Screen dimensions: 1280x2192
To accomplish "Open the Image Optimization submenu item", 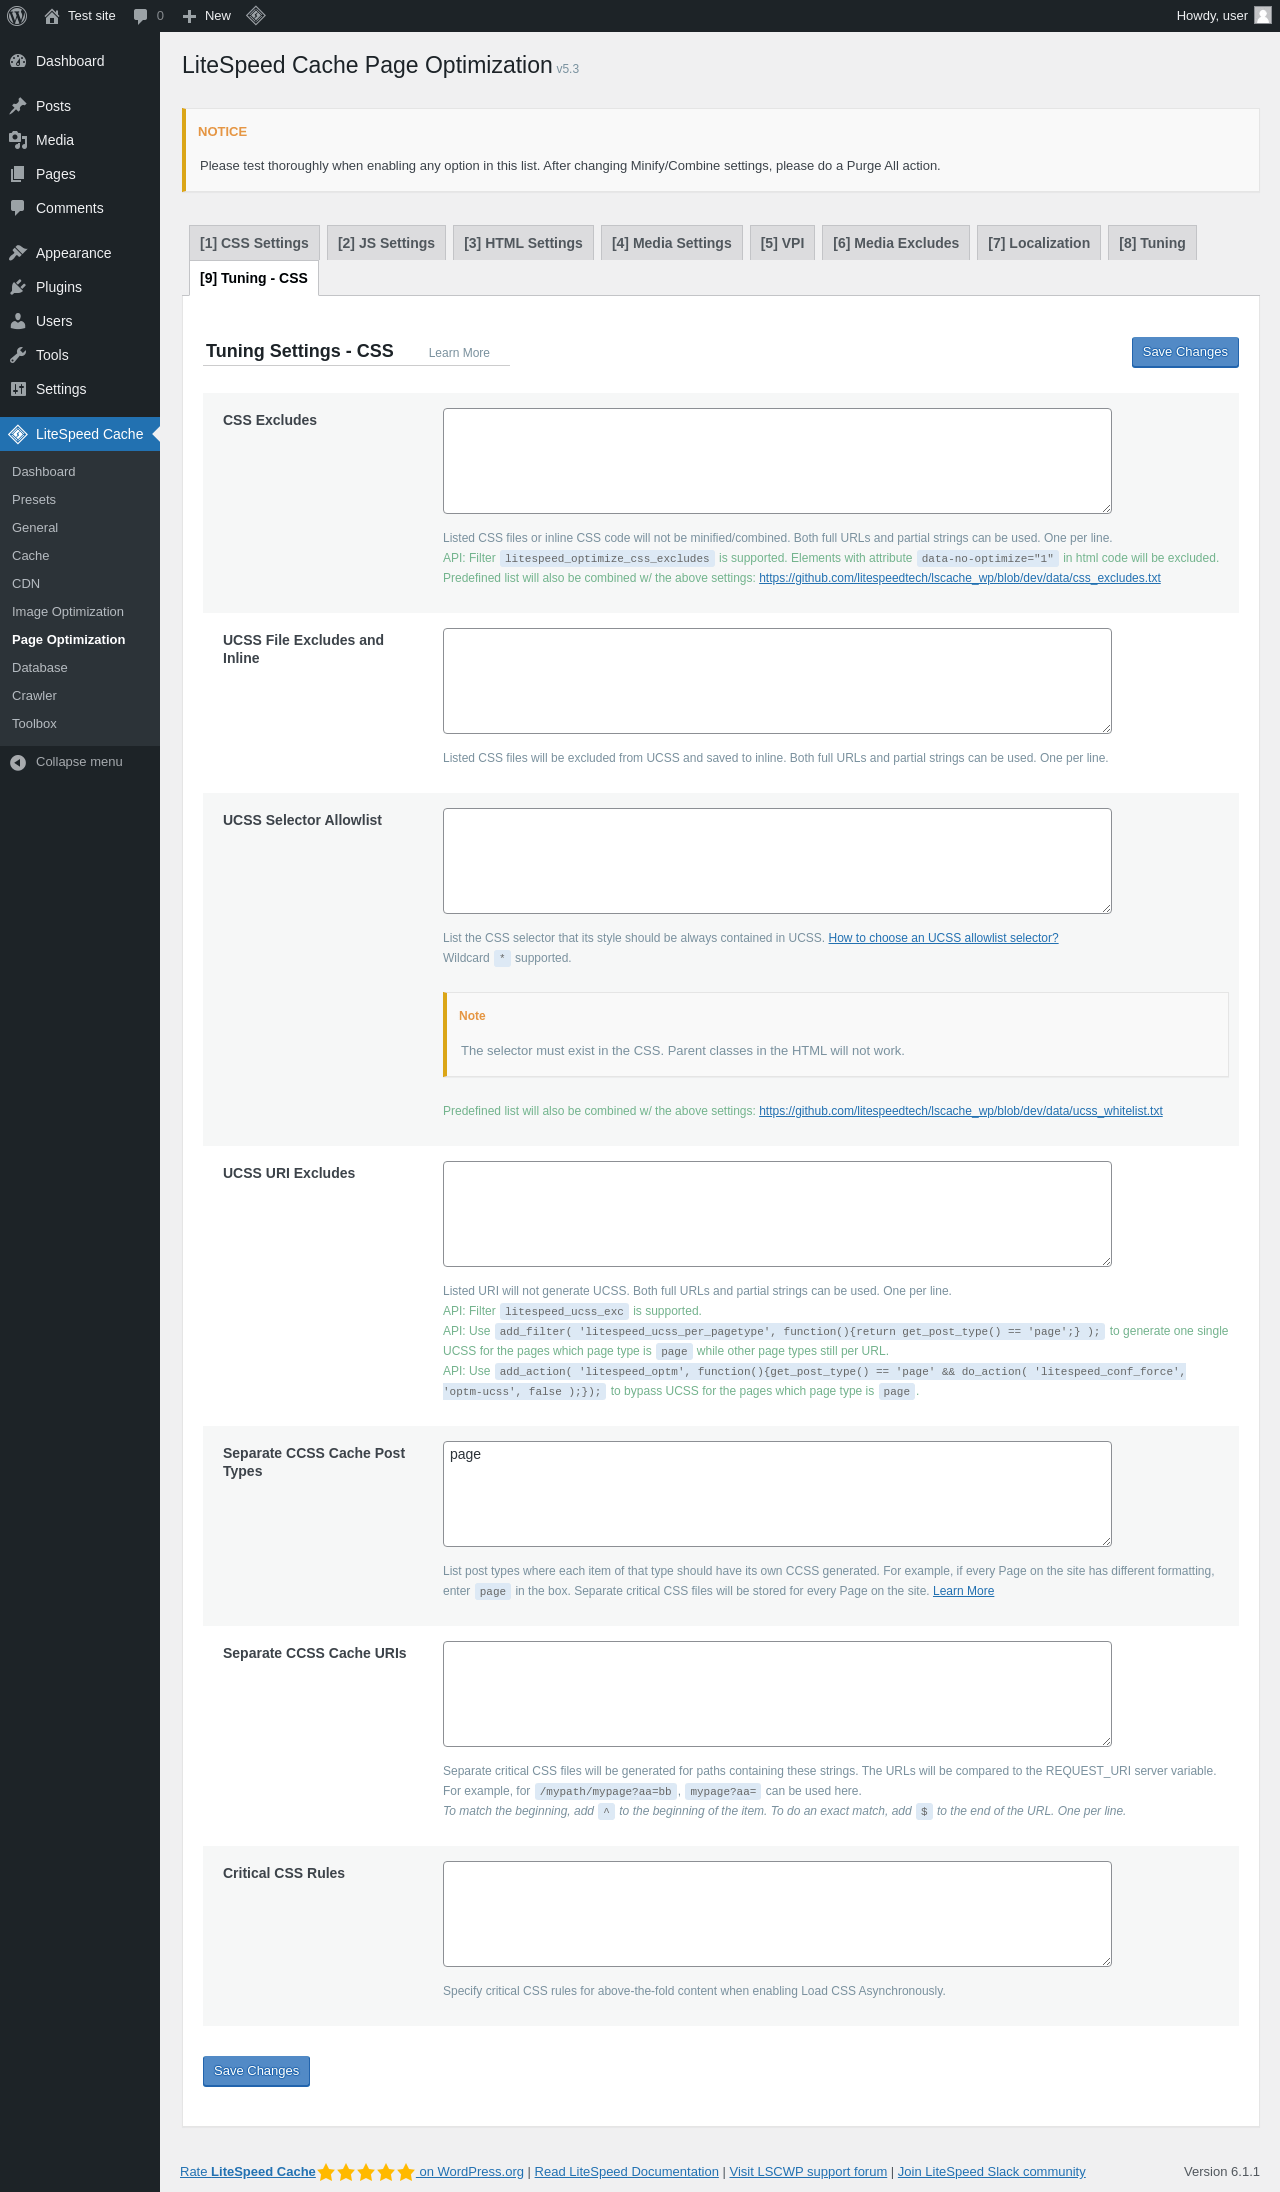I will (68, 612).
